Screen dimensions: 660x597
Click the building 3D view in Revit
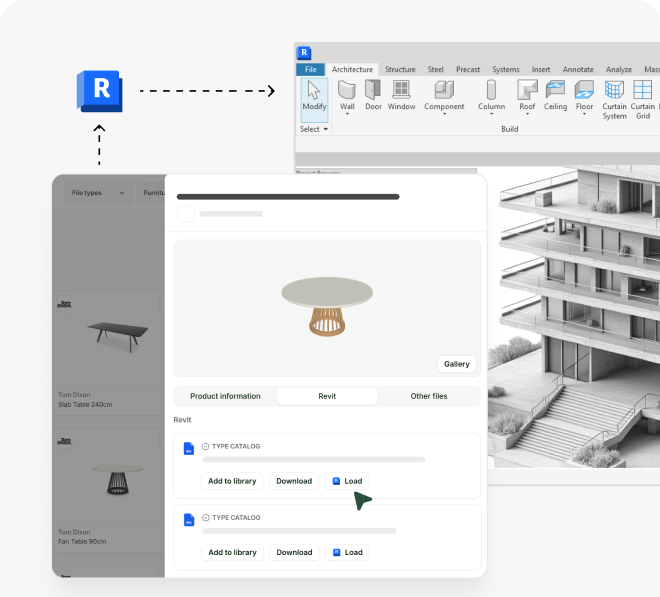click(574, 317)
